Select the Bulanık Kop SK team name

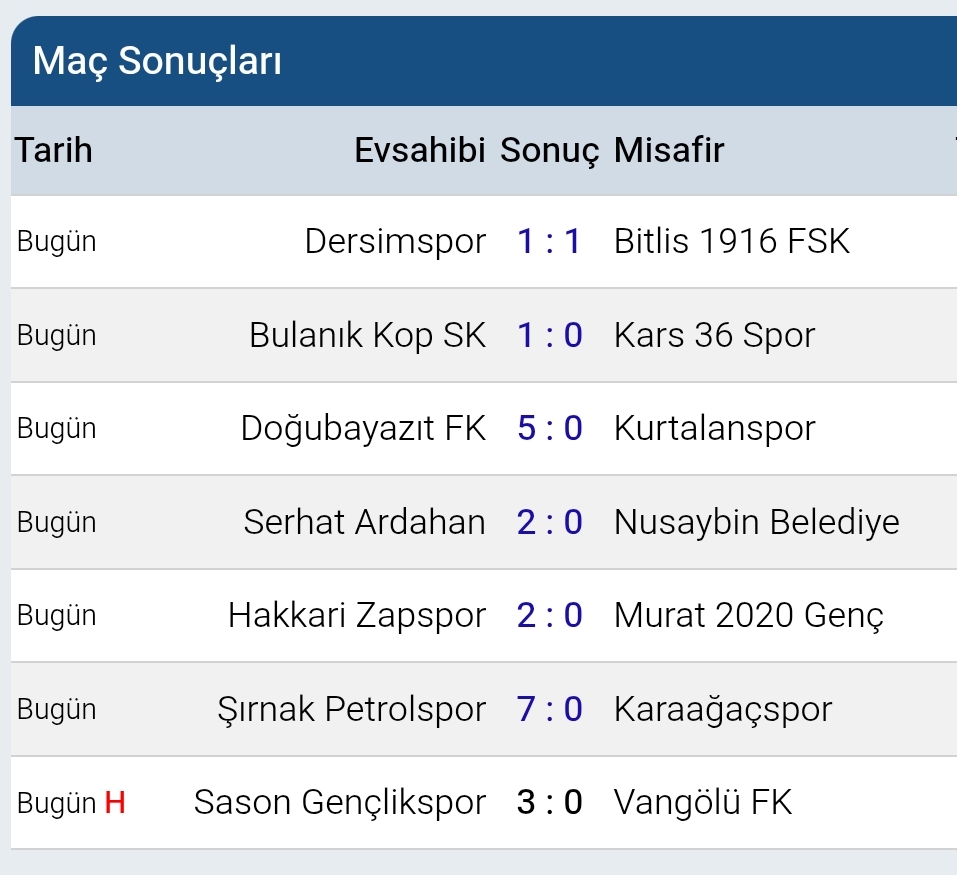point(367,335)
